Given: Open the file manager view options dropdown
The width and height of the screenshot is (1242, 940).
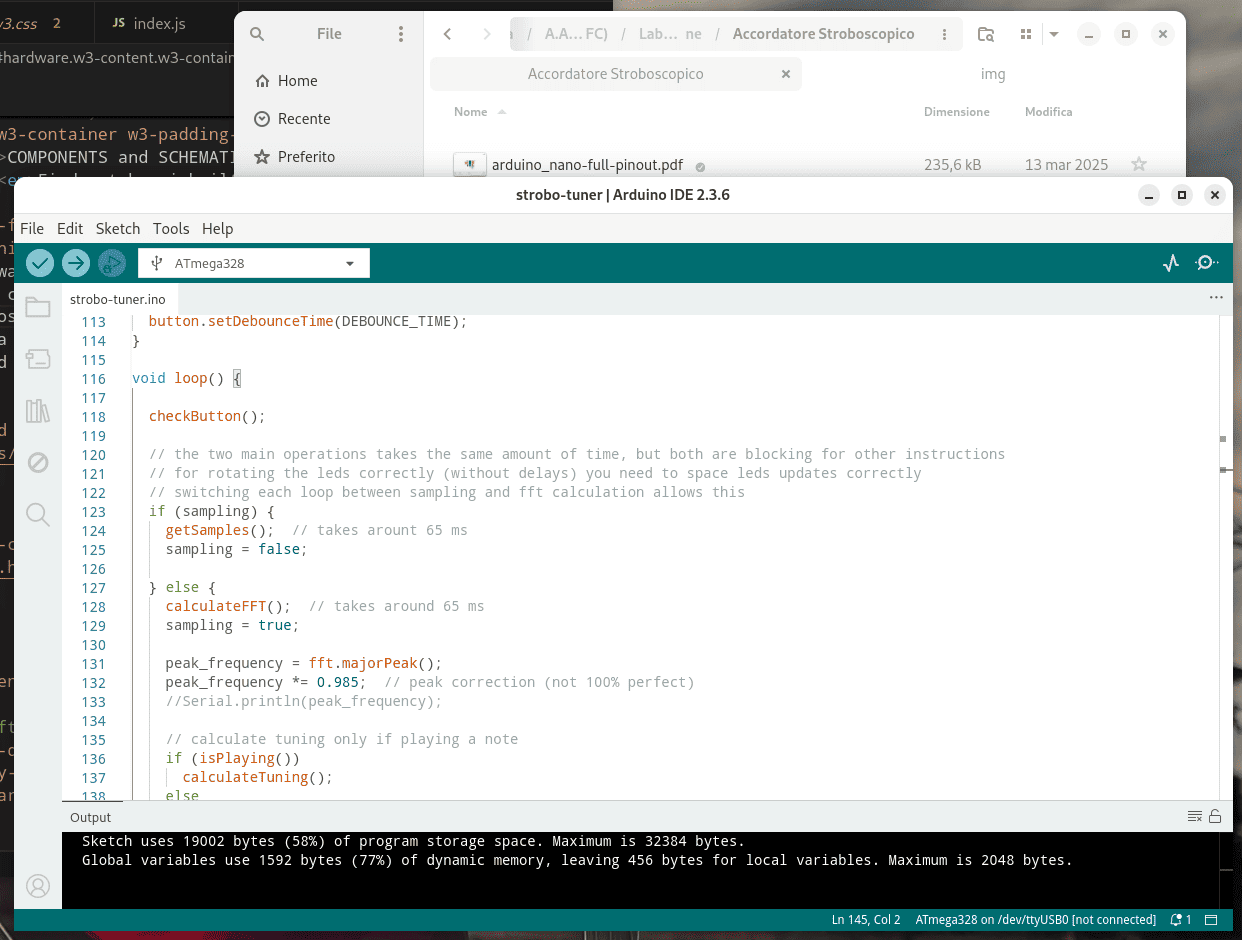Looking at the screenshot, I should point(1053,34).
